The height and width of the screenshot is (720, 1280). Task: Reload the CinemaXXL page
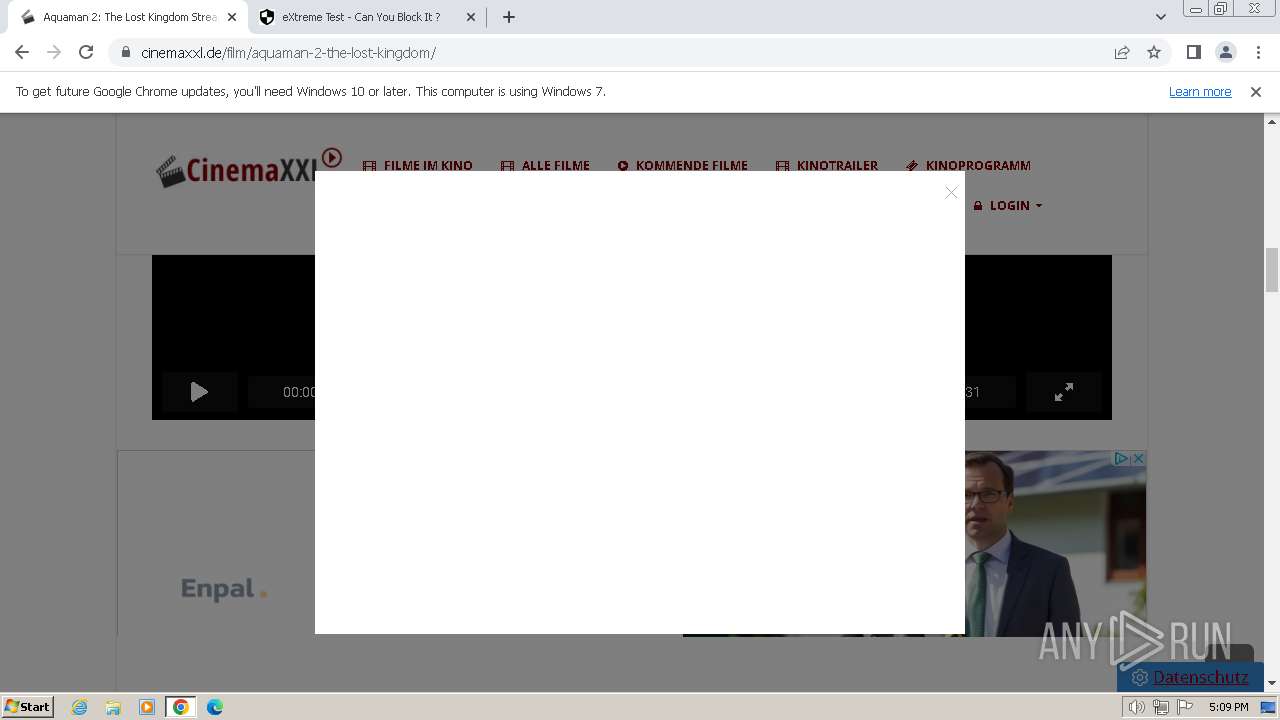click(86, 52)
